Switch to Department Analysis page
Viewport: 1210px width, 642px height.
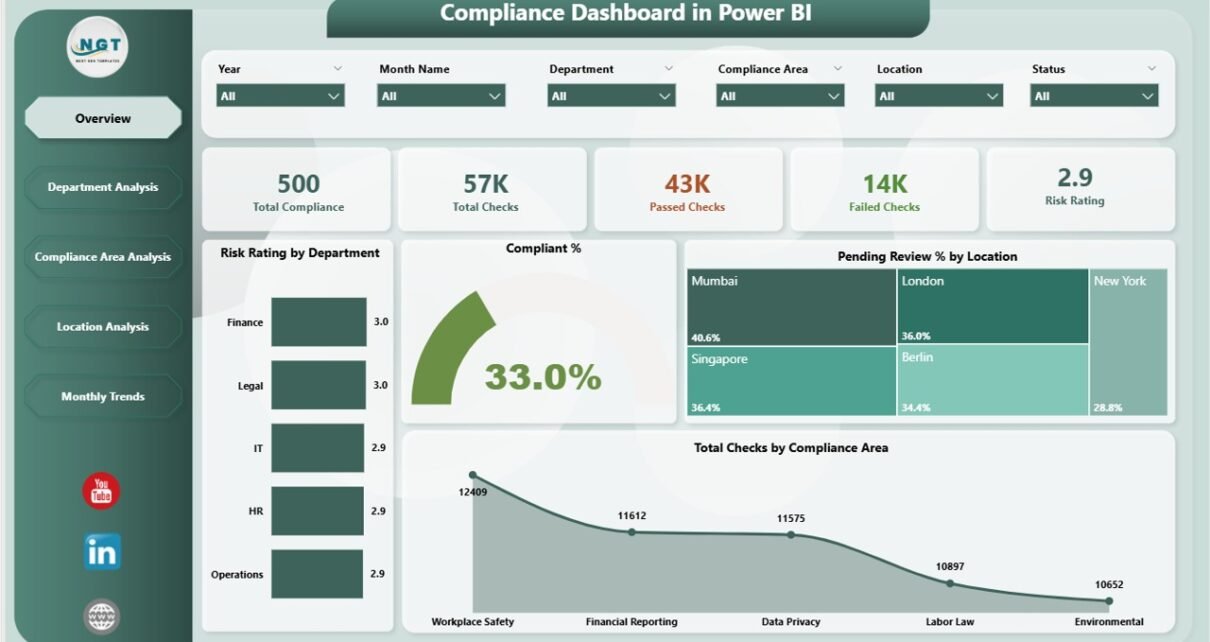coord(103,187)
